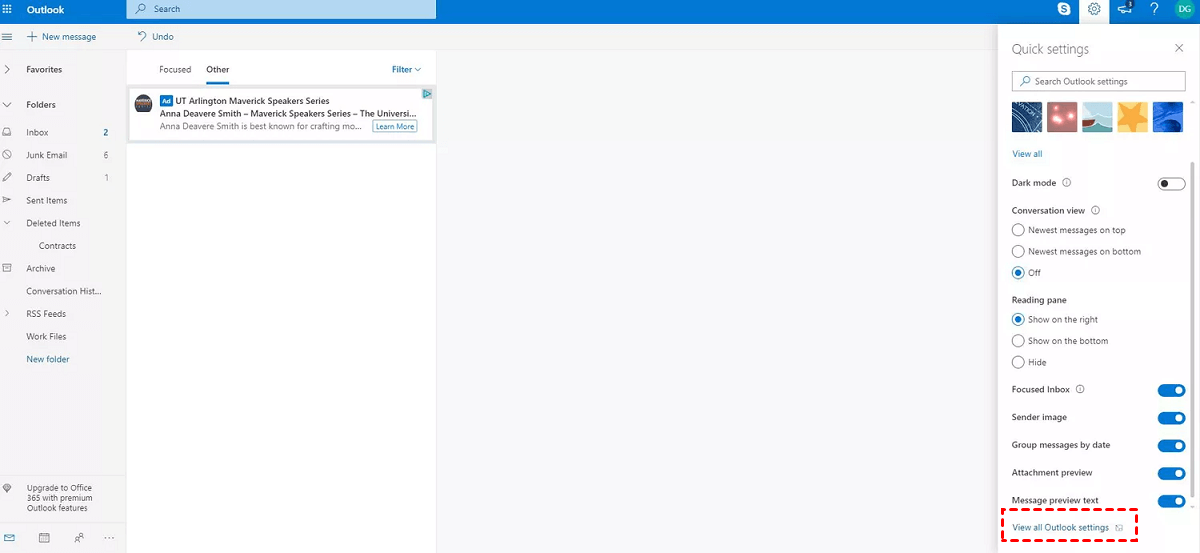The image size is (1200, 553).
Task: Click the Inbox folder icon
Action: tap(7, 132)
